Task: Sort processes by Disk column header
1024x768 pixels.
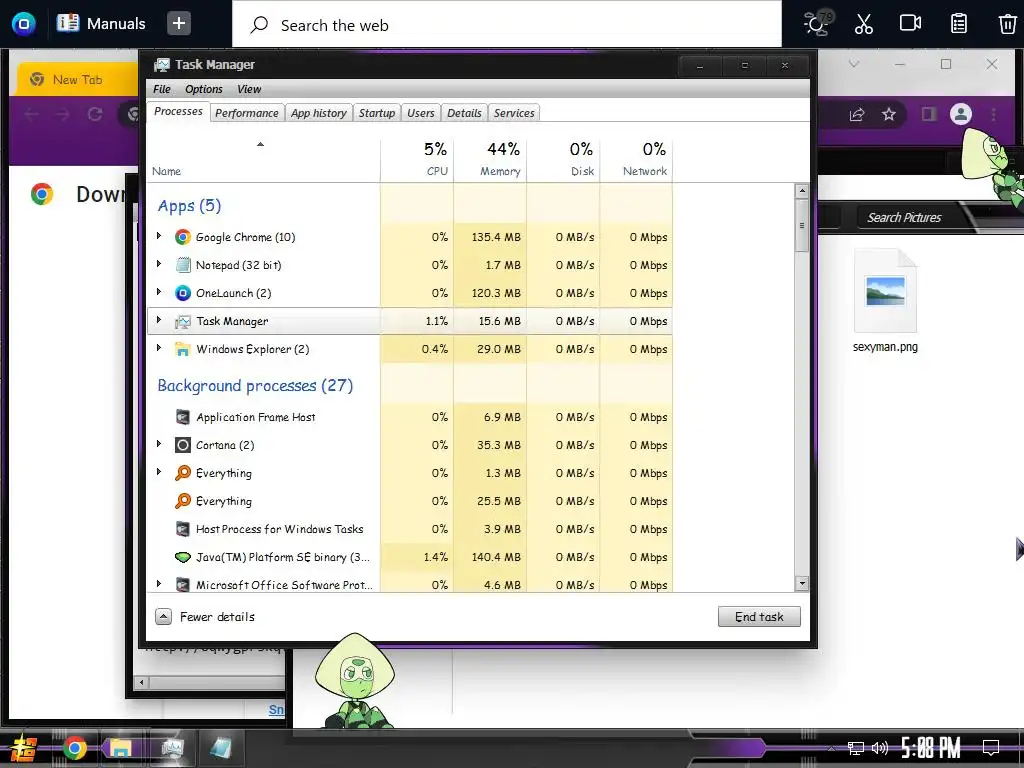Action: (564, 159)
